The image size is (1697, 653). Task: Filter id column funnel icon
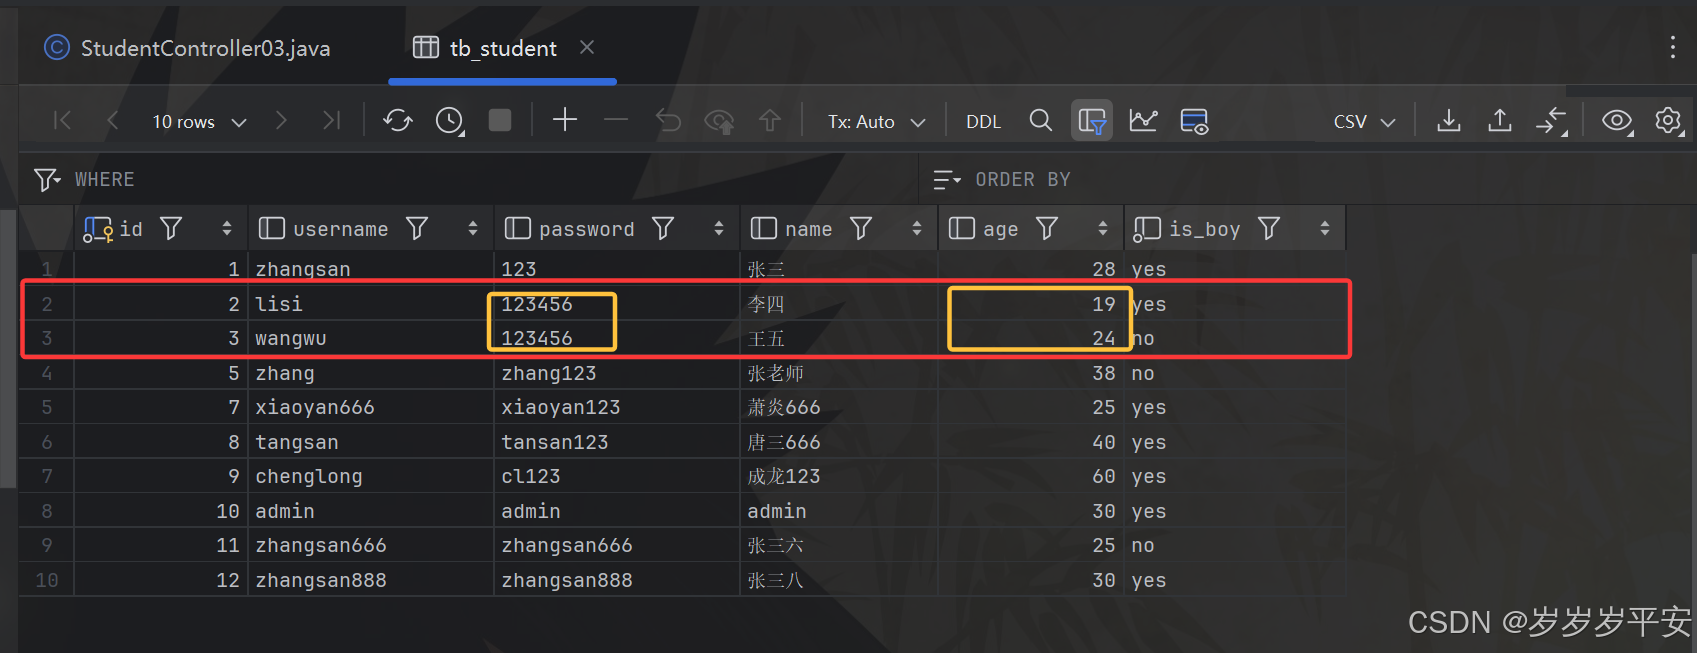171,229
